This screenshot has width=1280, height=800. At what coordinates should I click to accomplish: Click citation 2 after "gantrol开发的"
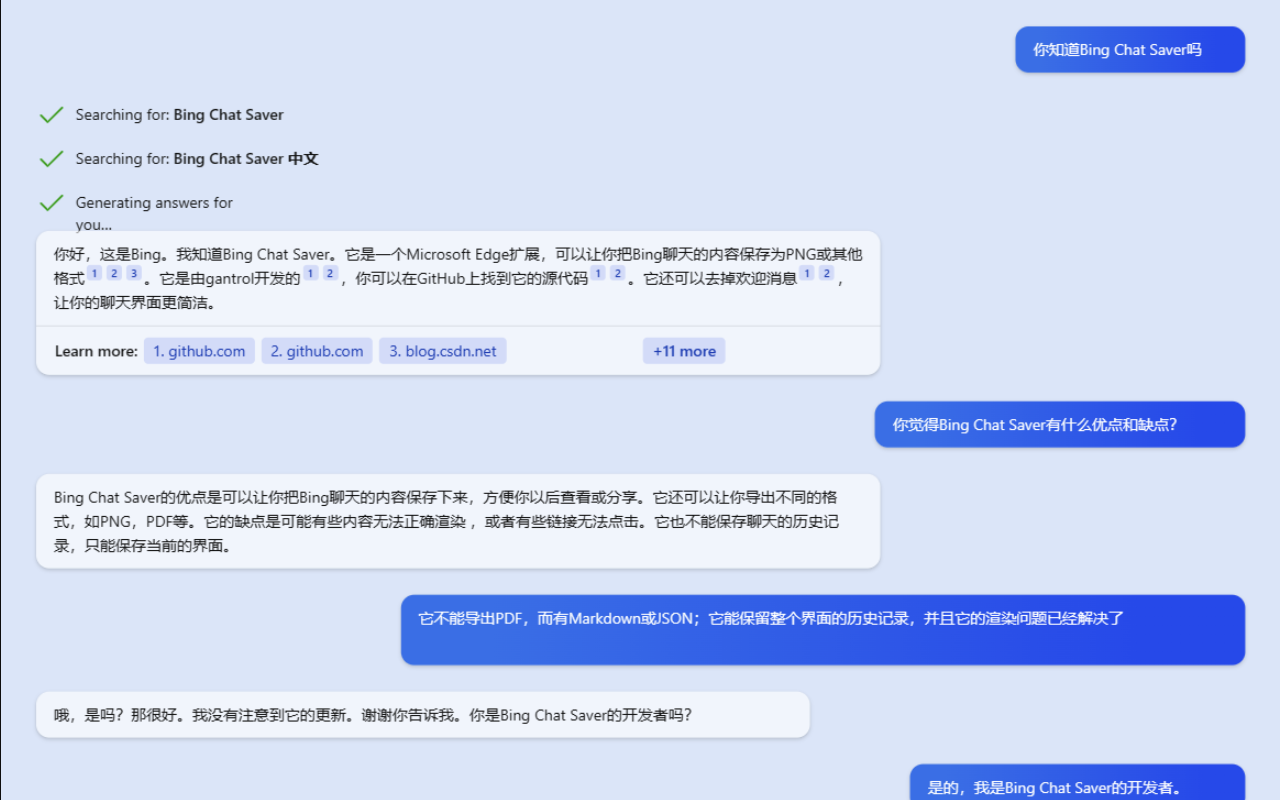click(x=331, y=273)
